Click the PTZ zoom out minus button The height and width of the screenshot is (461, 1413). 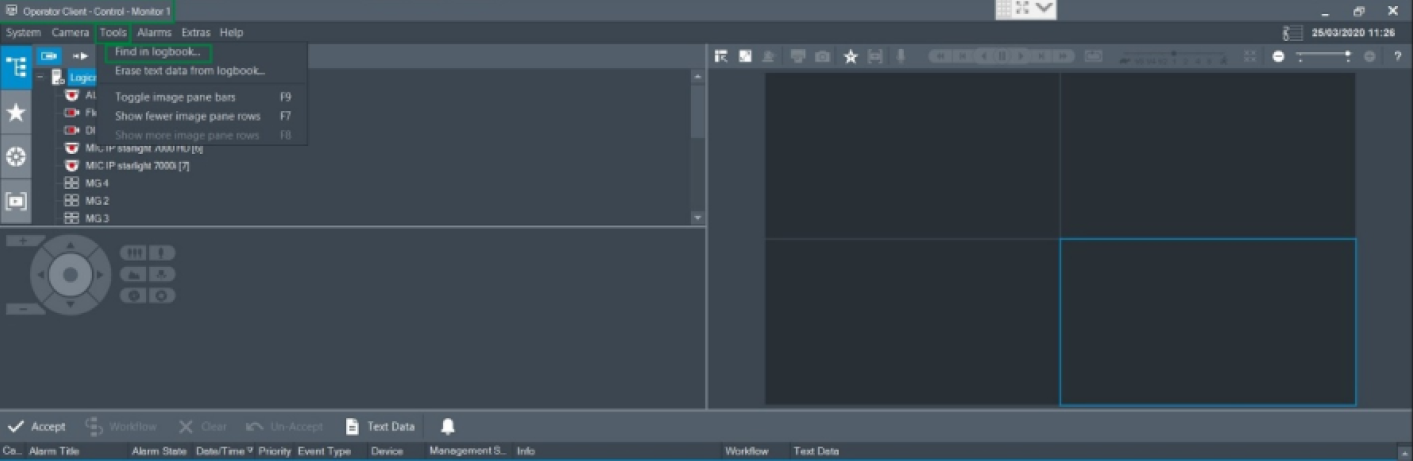(24, 309)
